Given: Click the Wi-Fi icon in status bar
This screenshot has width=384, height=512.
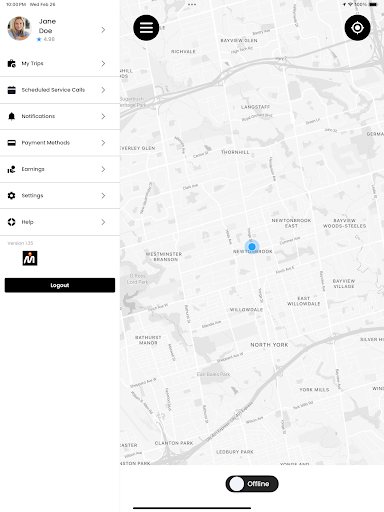Looking at the screenshot, I should [350, 4].
